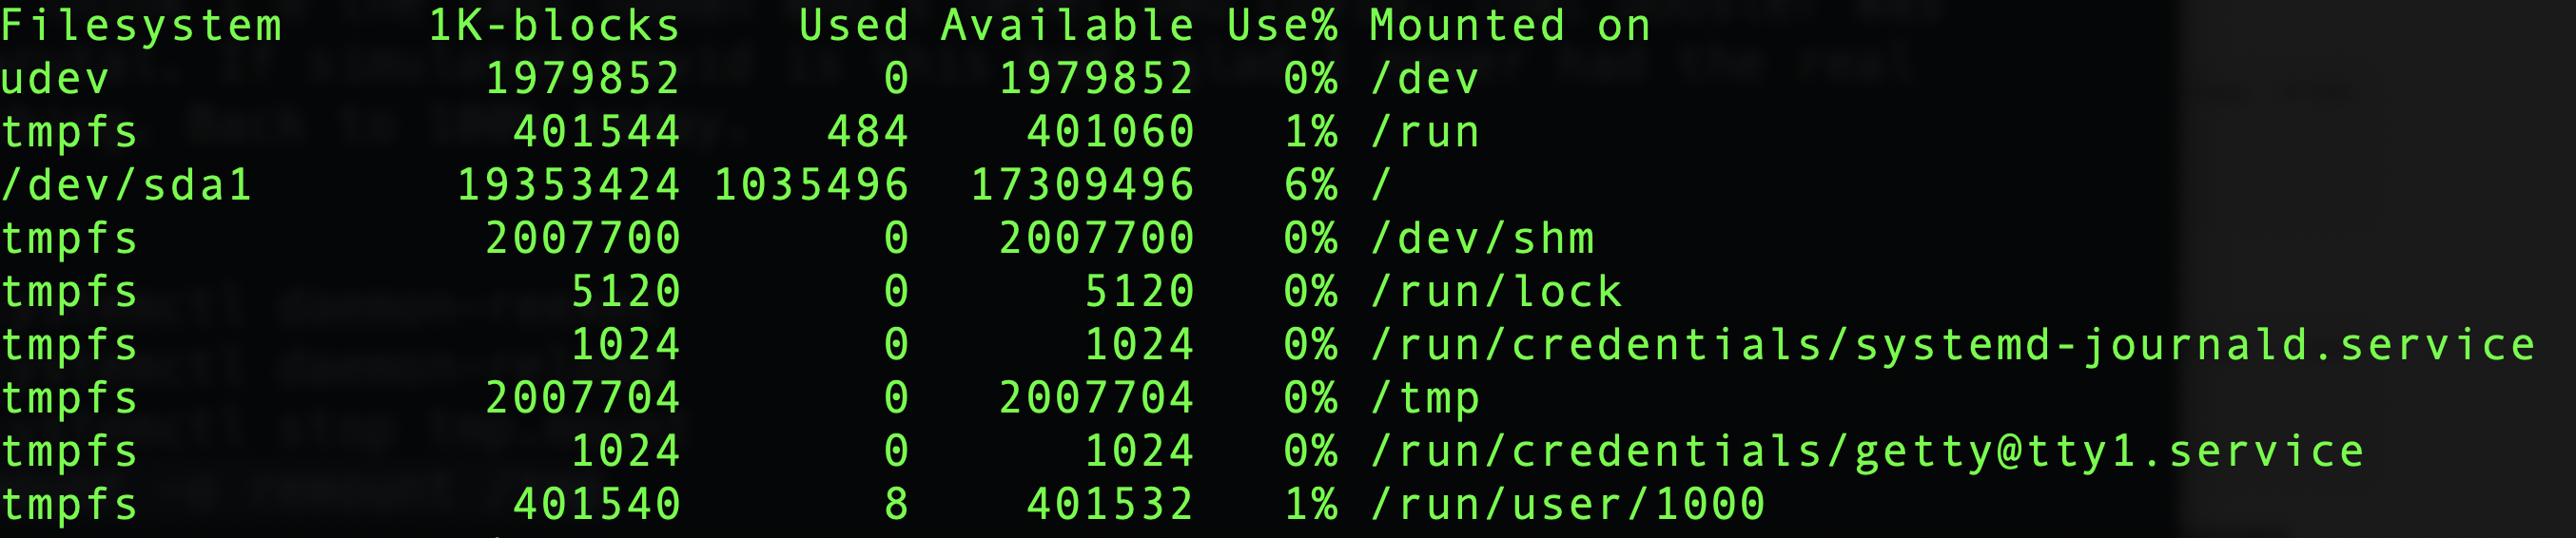This screenshot has width=2576, height=538.
Task: Click the systemd-journald.service credentials path
Action: [x=1952, y=345]
